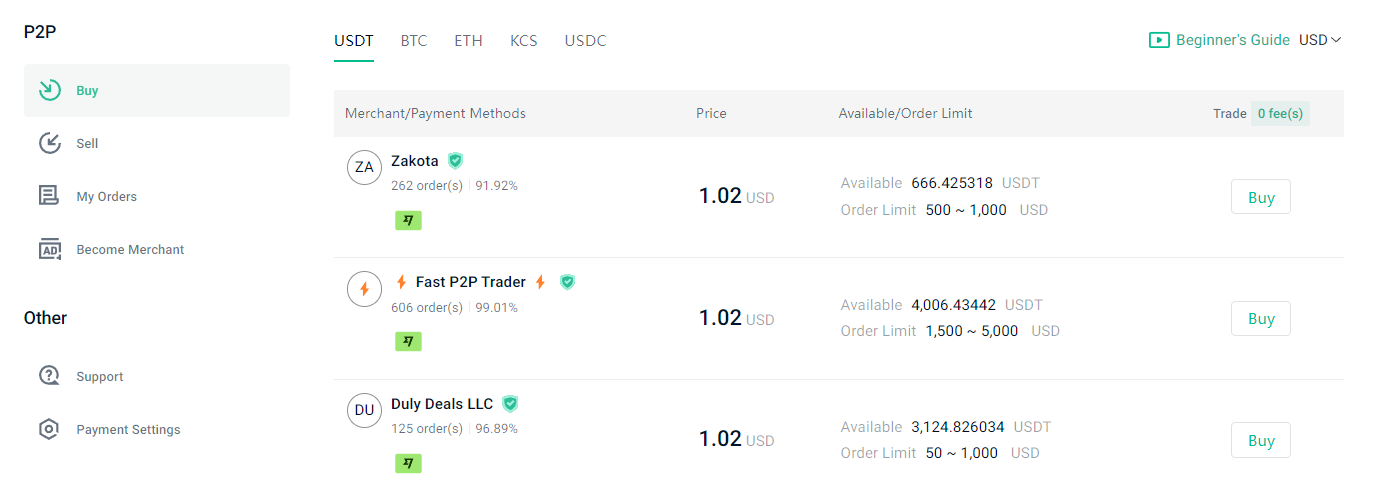
Task: Click Duly Deals LLC's verified shield badge
Action: coord(510,404)
